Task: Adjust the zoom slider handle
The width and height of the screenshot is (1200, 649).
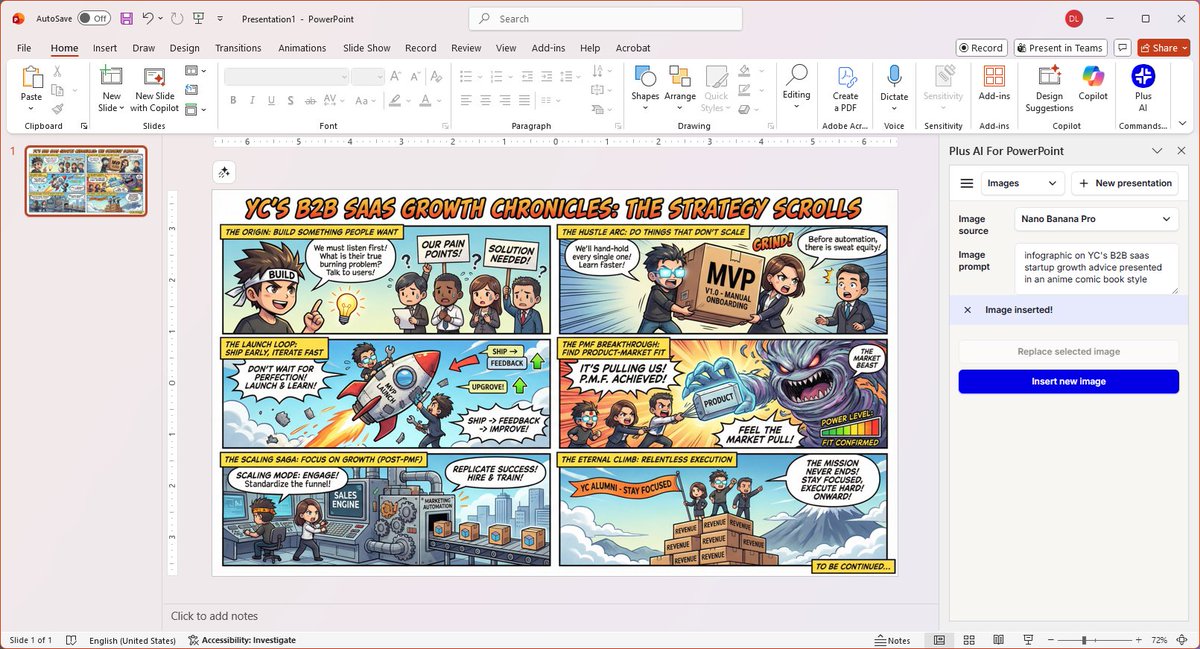Action: pyautogui.click(x=1085, y=640)
